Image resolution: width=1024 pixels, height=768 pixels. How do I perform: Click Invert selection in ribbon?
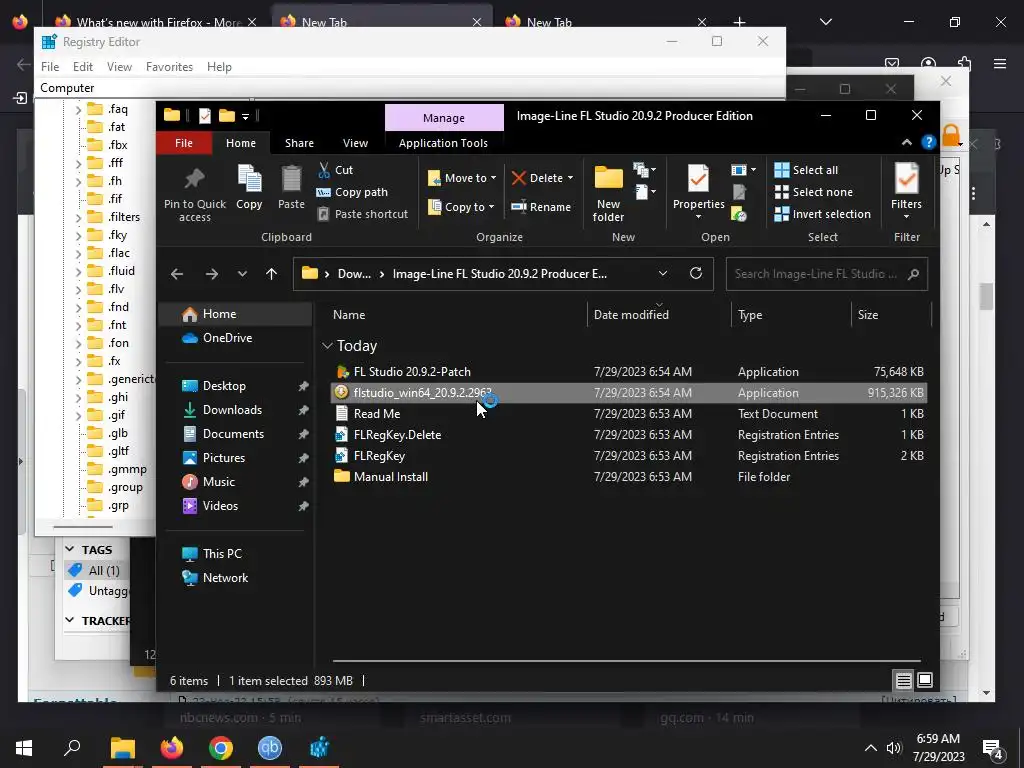(x=822, y=214)
